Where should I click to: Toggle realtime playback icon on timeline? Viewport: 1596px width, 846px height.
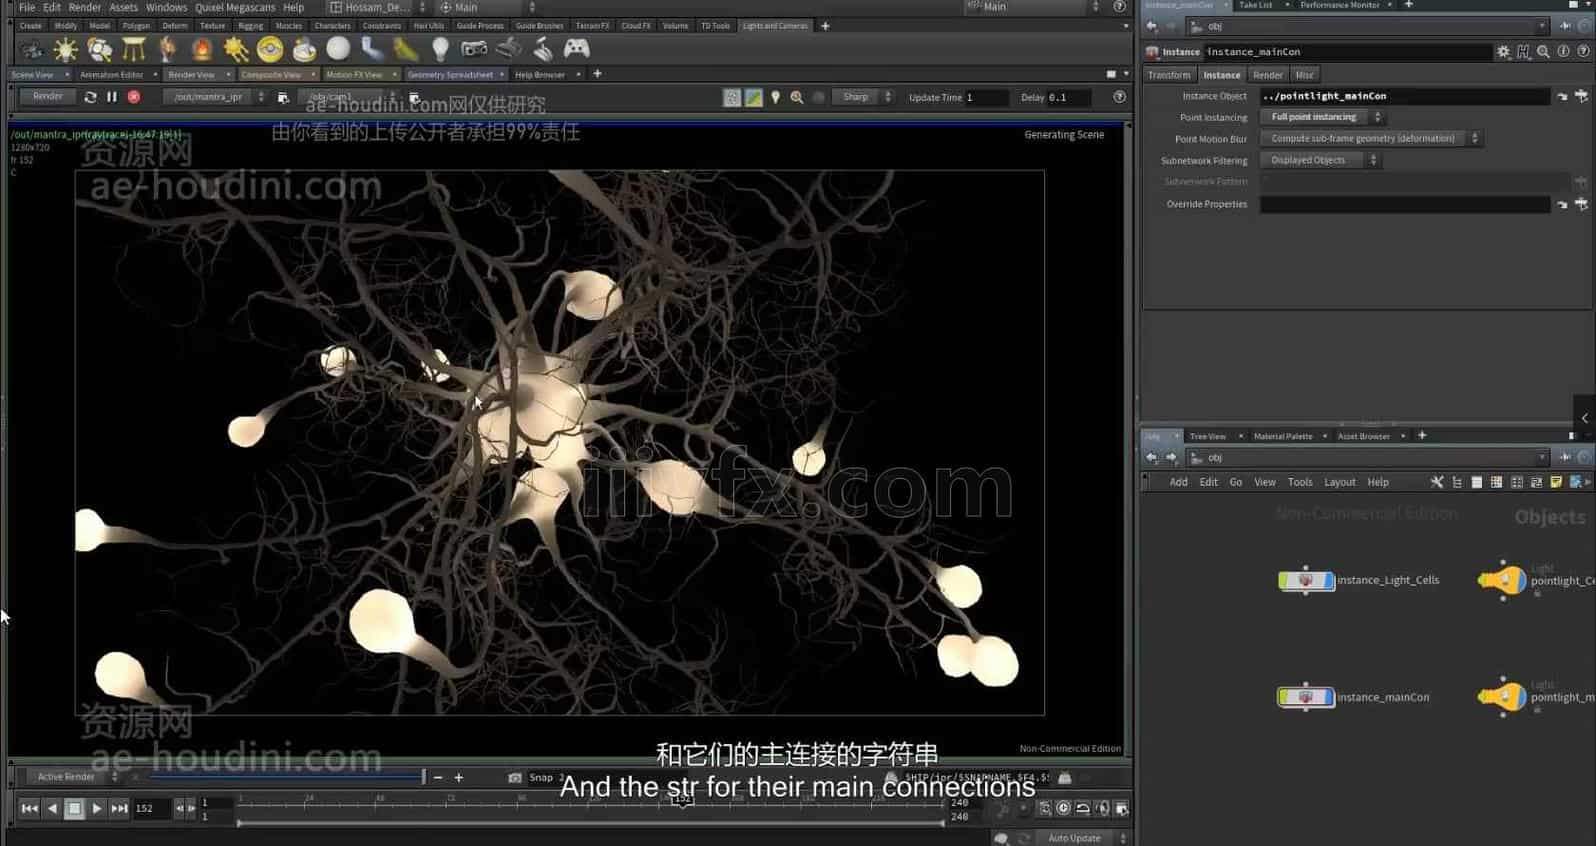click(1063, 808)
